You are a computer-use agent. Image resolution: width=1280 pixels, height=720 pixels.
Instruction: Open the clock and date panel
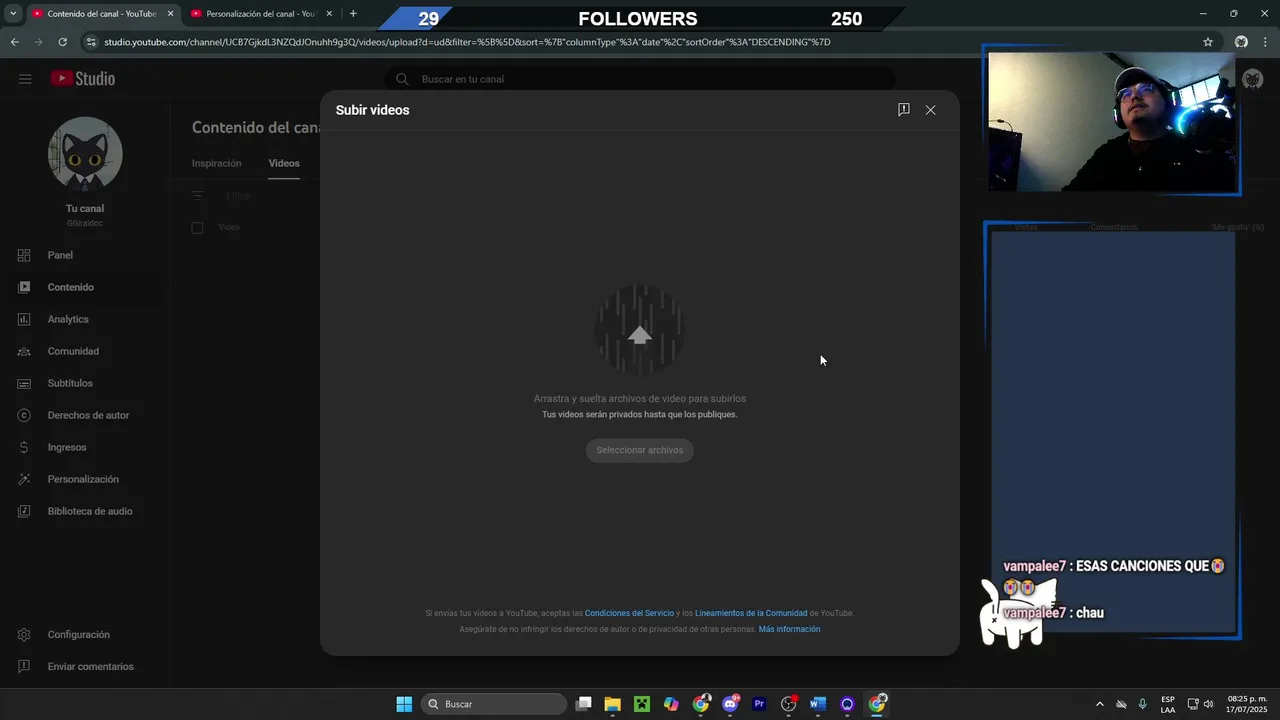pyautogui.click(x=1247, y=704)
